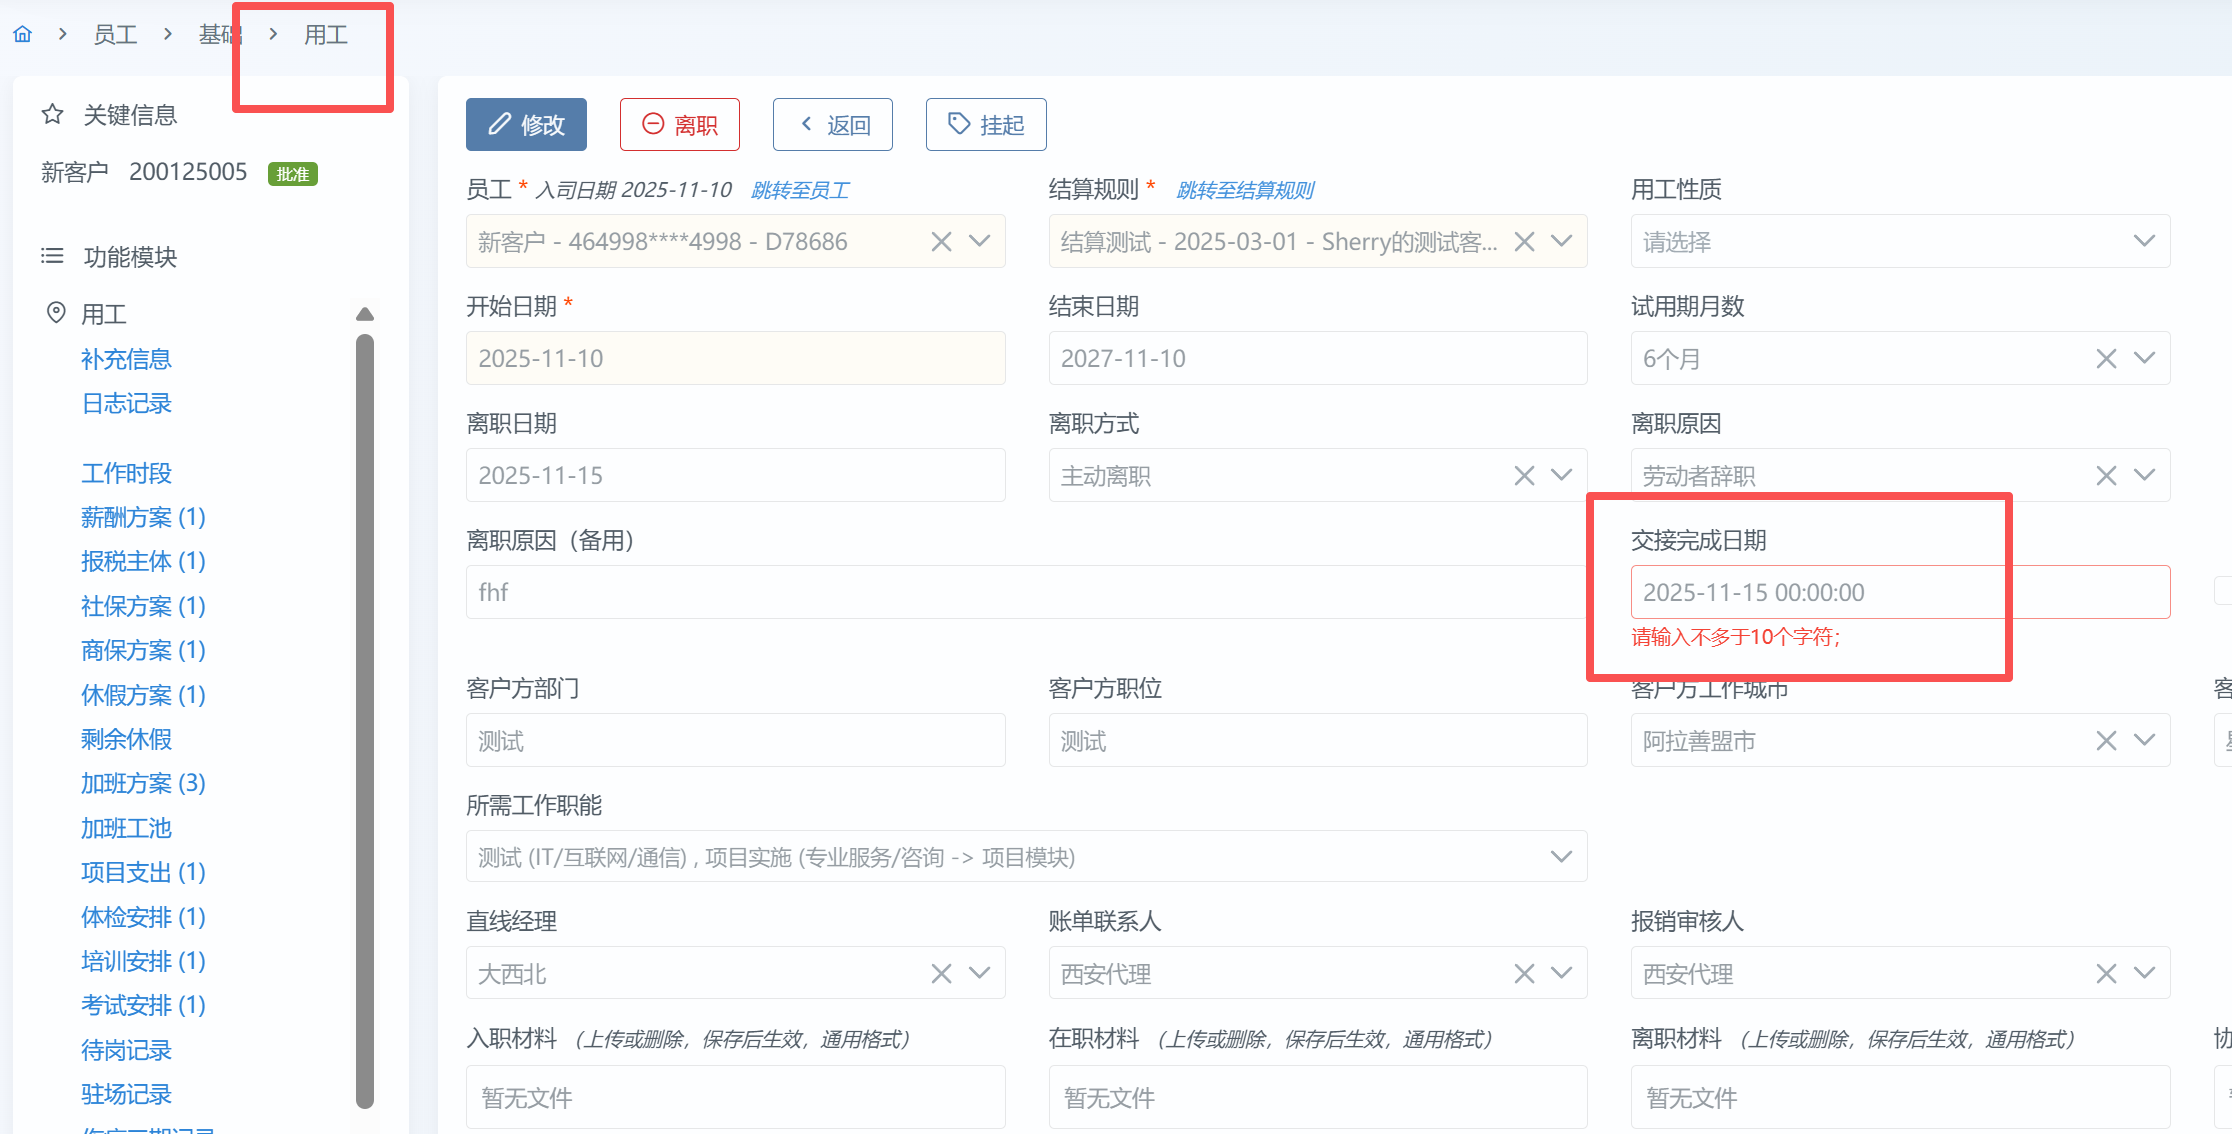Screen dimensions: 2232x1134
Task: Clear the 试用期月数 value 6个月
Action: coord(2106,358)
